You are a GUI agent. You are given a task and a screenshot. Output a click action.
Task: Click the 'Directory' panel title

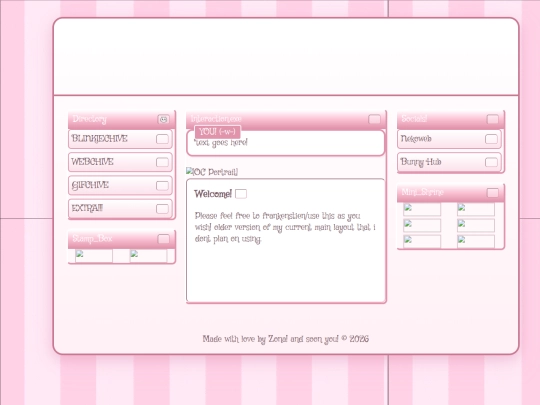click(90, 119)
